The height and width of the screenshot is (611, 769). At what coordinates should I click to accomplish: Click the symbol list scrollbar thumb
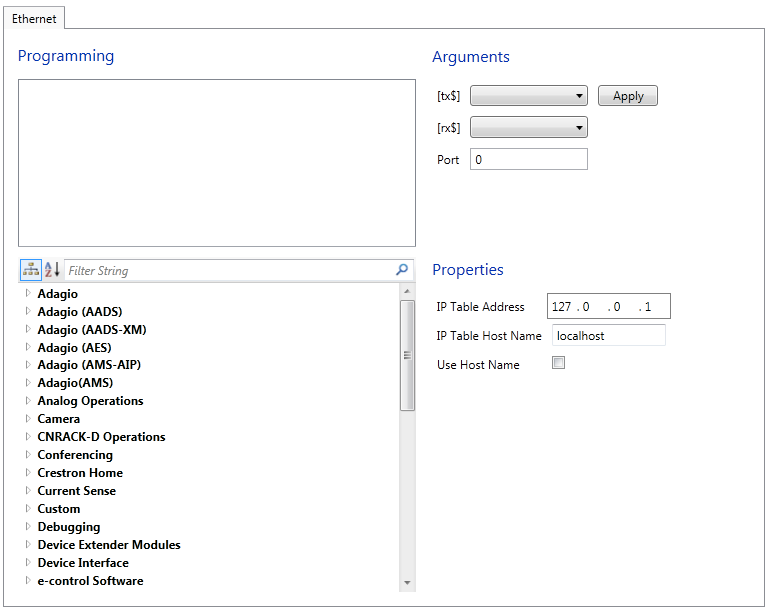407,356
